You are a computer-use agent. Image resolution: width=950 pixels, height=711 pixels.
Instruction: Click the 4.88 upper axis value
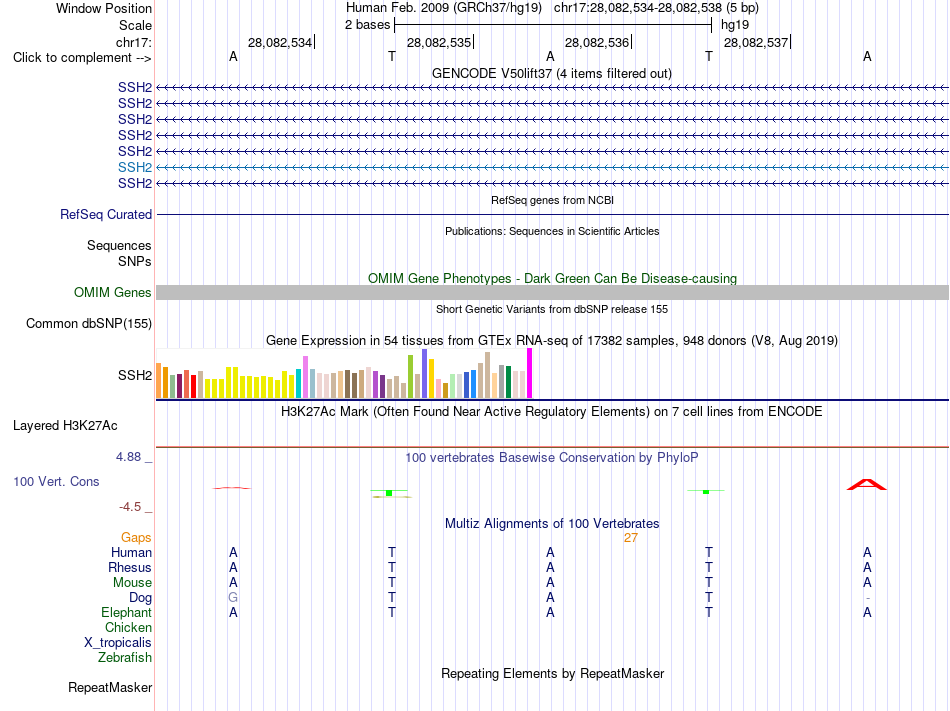(x=128, y=457)
